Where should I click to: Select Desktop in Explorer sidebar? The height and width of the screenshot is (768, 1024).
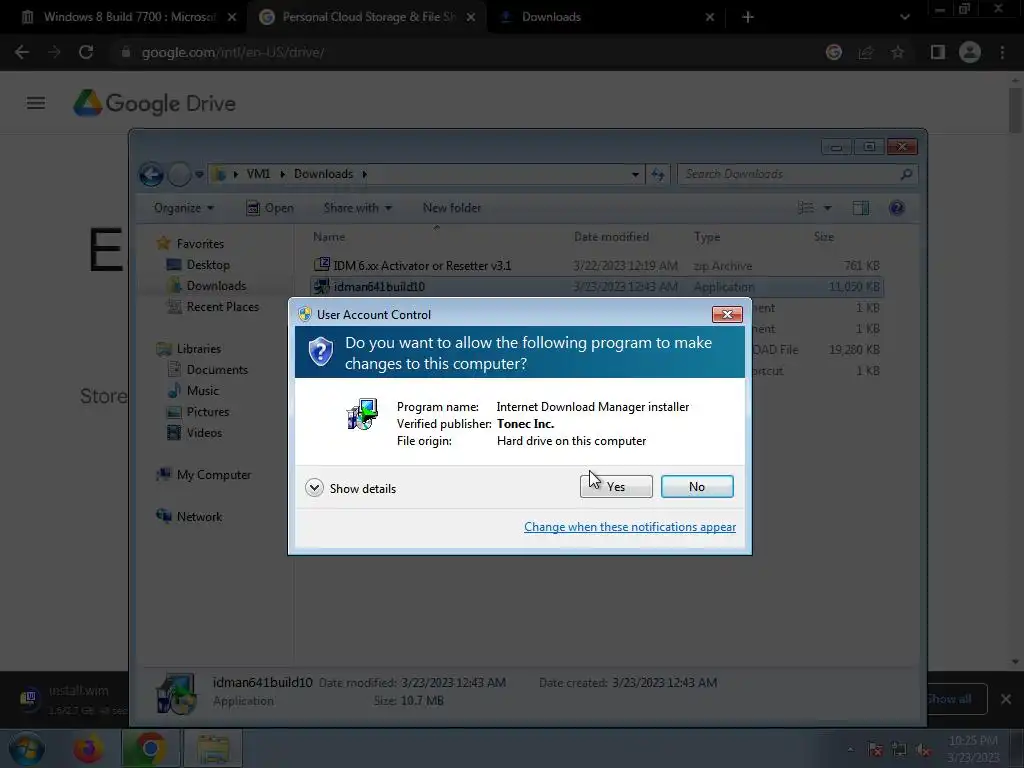pos(208,264)
